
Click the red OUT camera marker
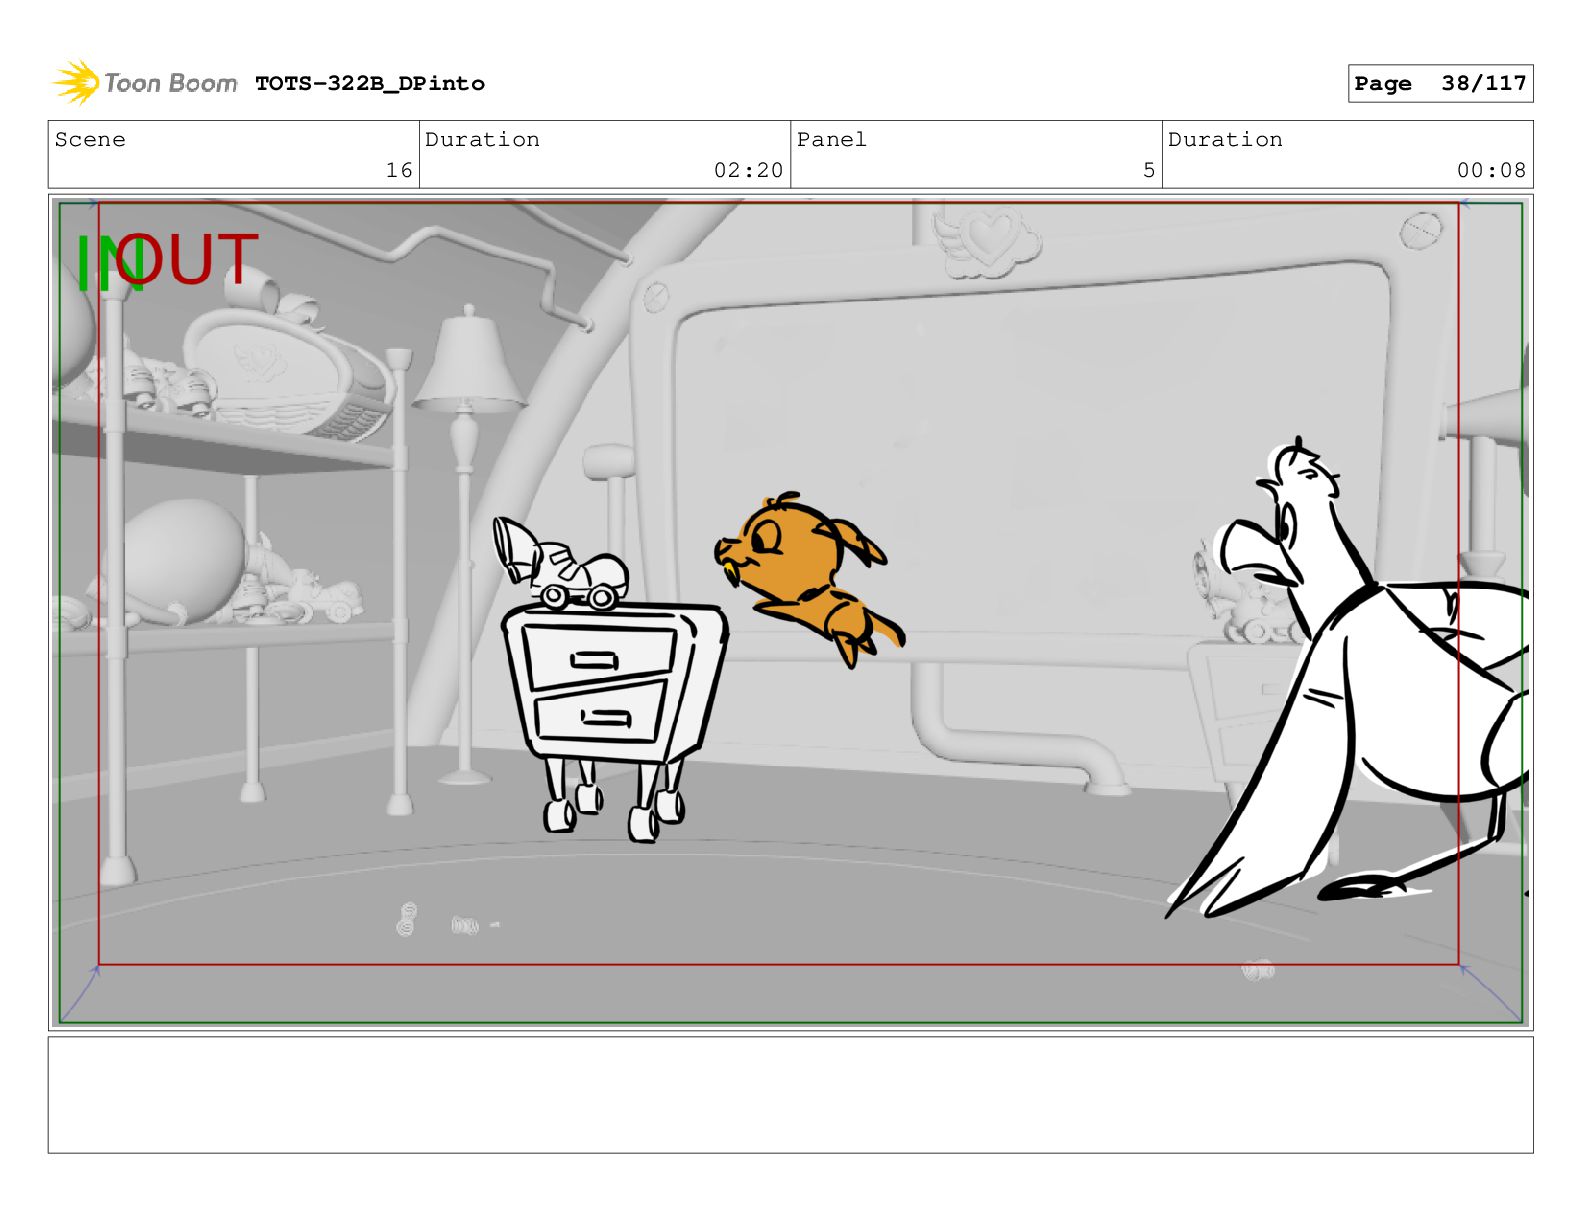pos(188,259)
